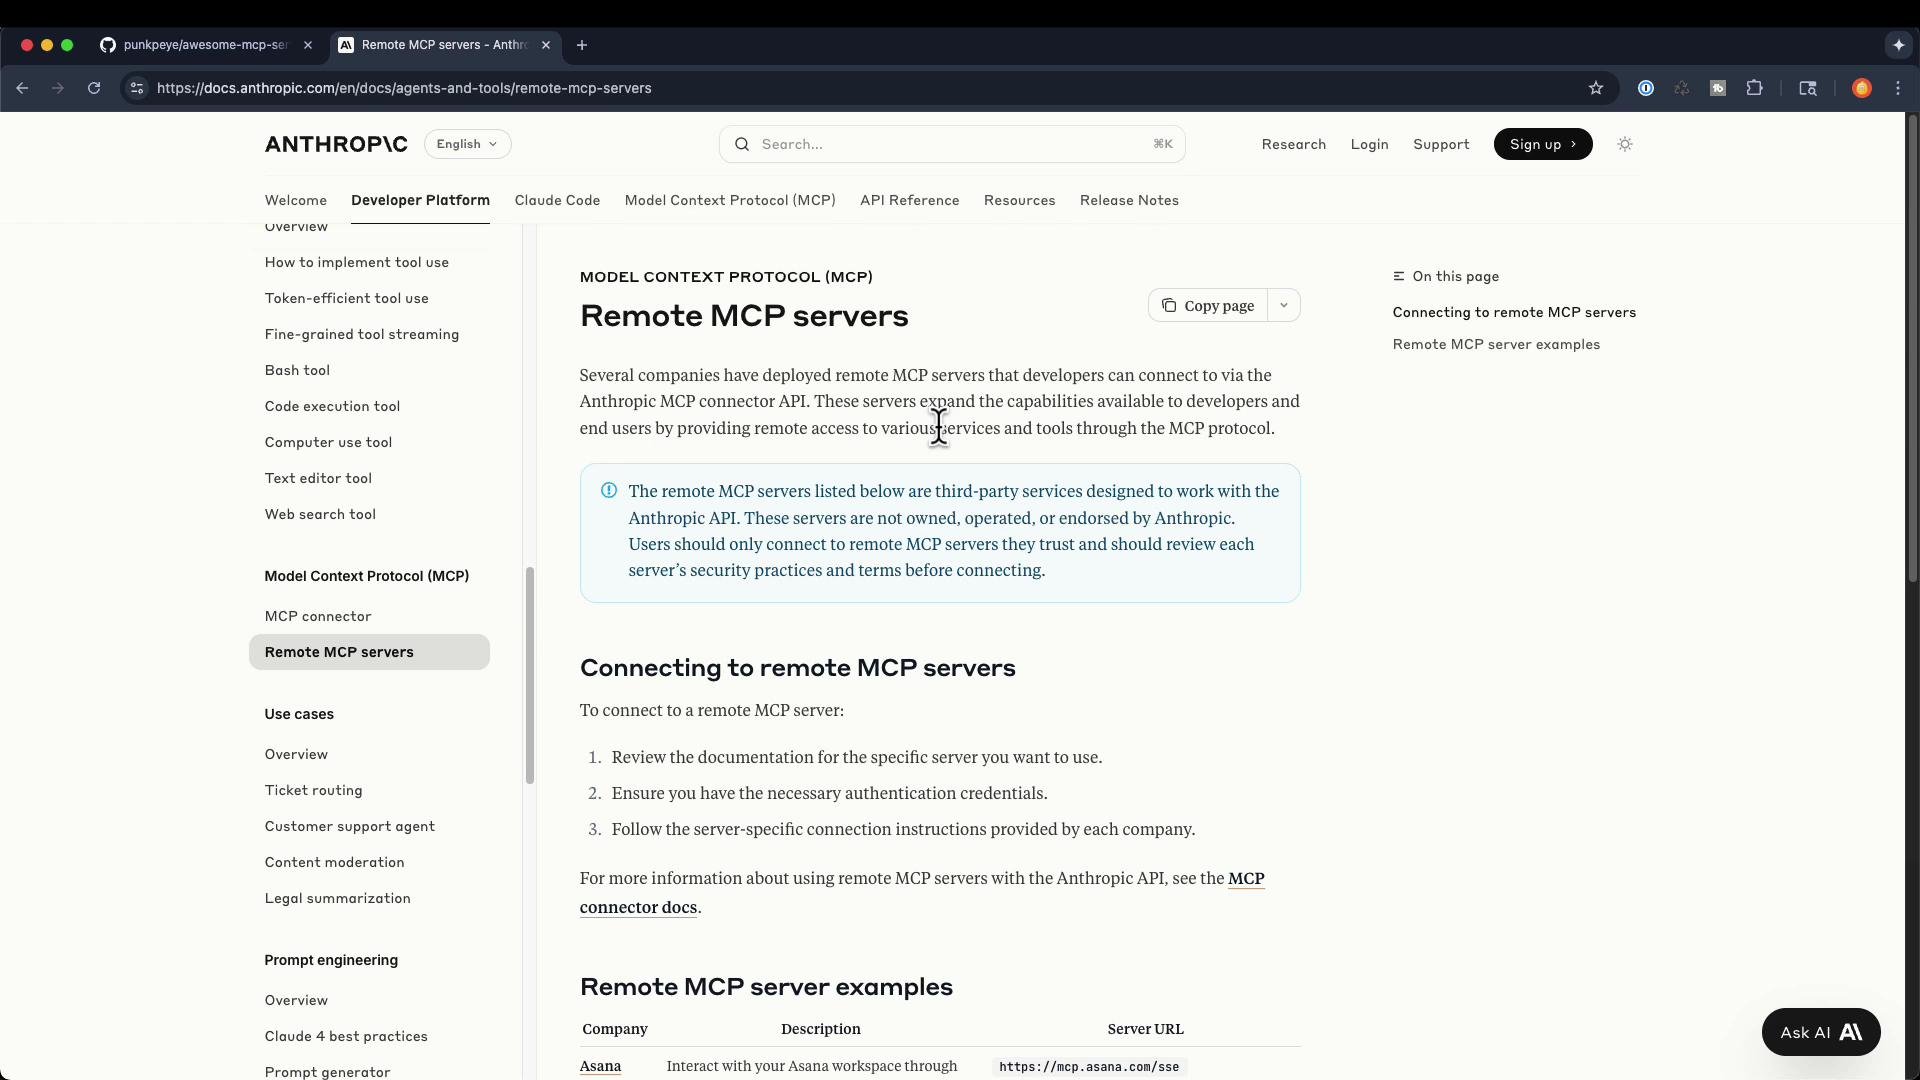The image size is (1920, 1080).
Task: Toggle light/dark theme sun icon
Action: (1625, 144)
